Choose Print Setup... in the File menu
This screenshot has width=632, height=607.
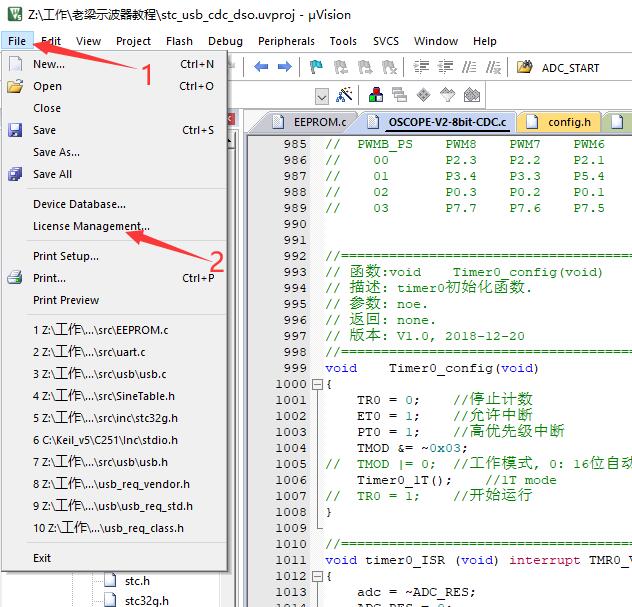(114, 256)
